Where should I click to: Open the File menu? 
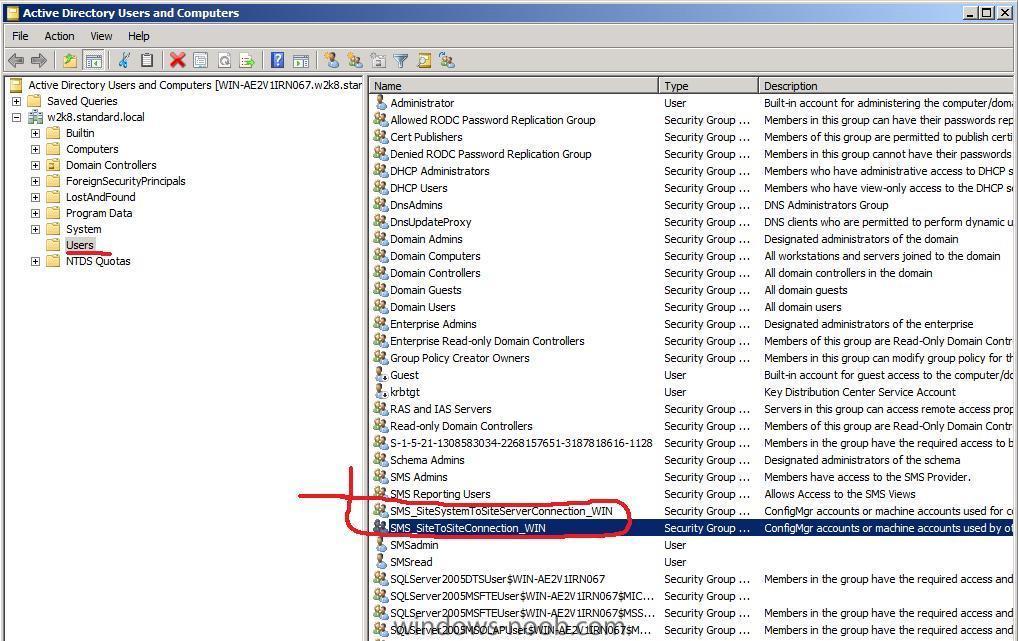pyautogui.click(x=20, y=36)
